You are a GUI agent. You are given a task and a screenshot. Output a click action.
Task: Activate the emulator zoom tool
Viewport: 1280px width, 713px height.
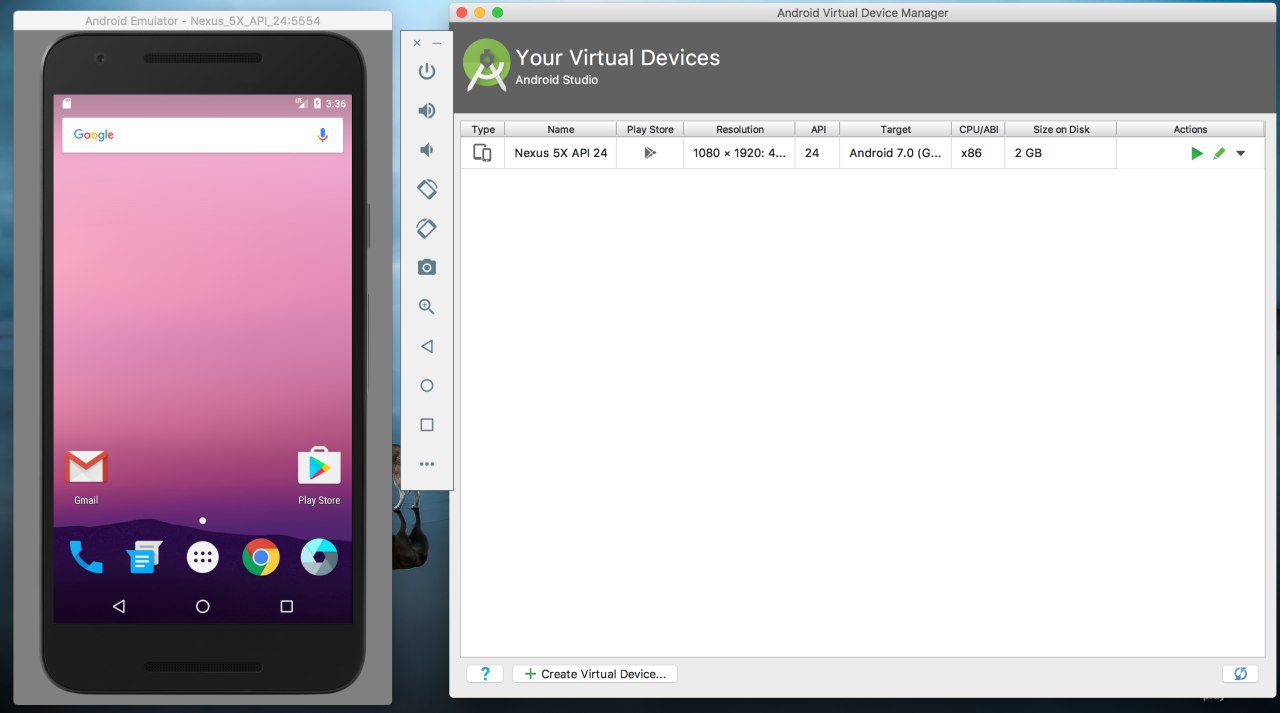point(427,307)
